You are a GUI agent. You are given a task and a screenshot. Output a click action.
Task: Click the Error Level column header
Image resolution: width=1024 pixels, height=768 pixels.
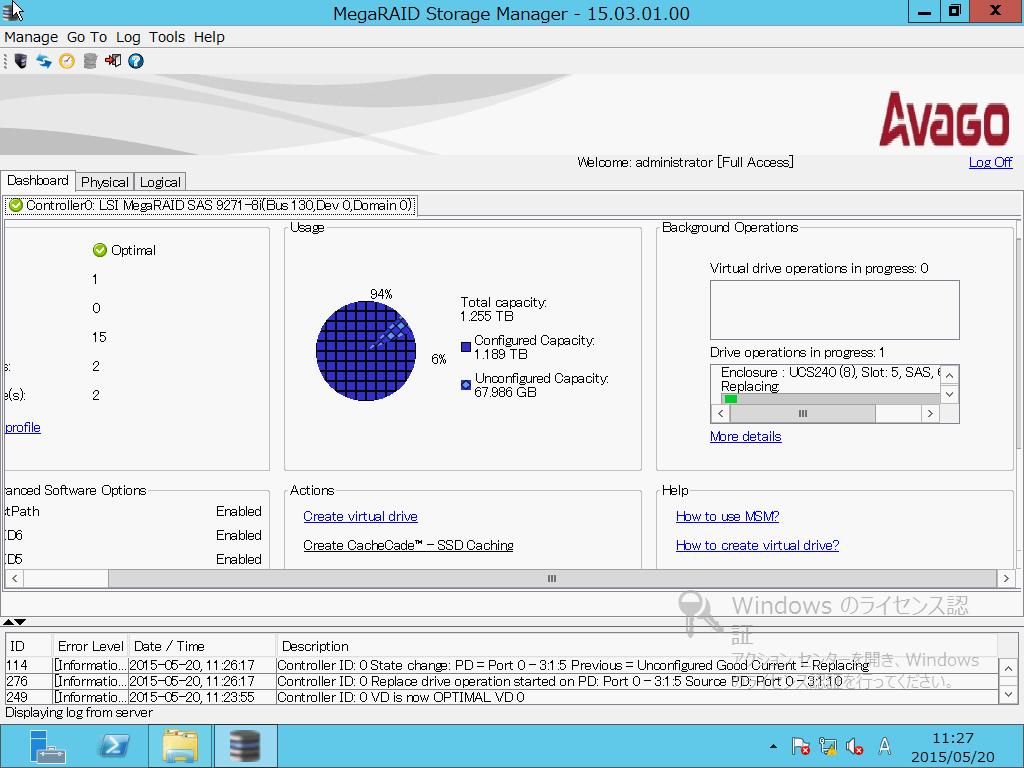[x=90, y=647]
